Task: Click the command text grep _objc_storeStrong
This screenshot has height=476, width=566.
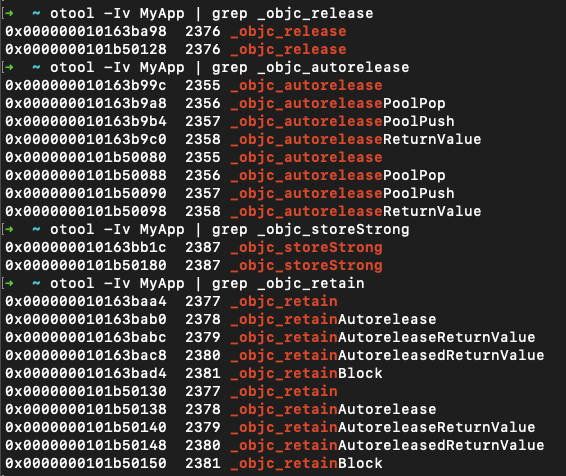Action: tap(311, 230)
